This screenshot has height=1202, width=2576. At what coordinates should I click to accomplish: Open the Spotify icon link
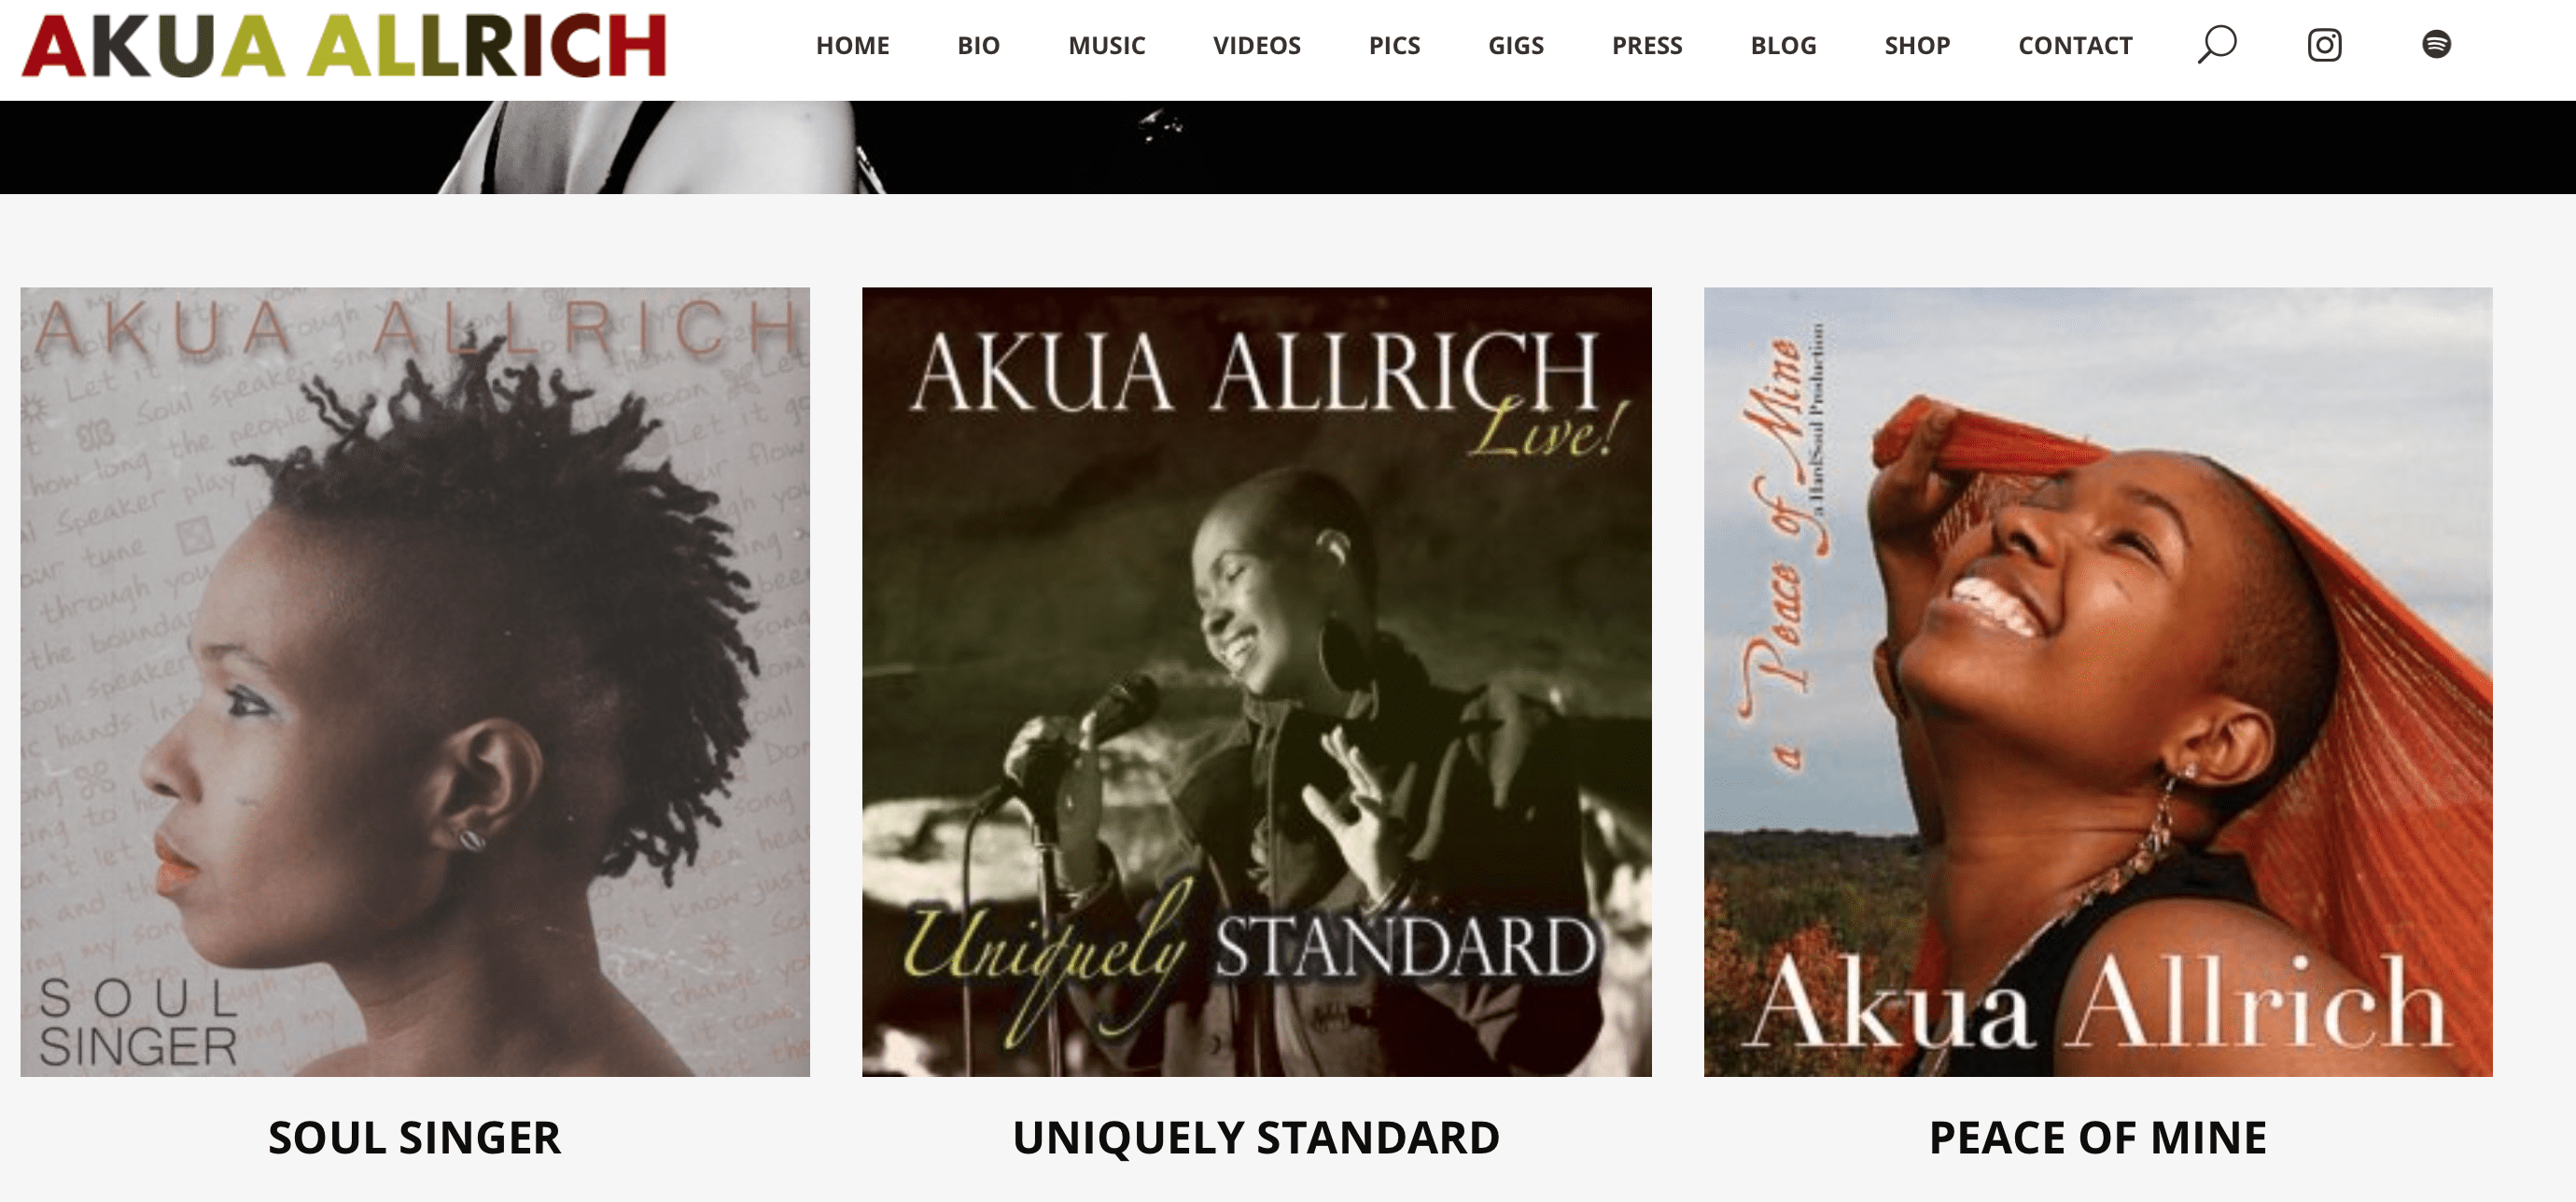click(x=2436, y=44)
